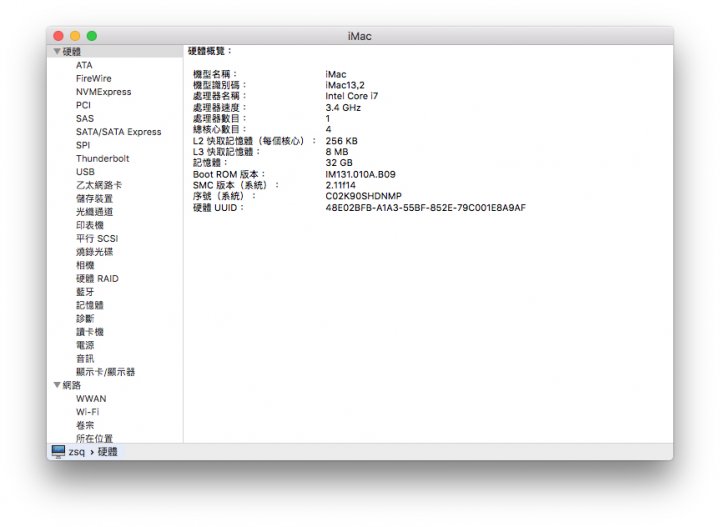This screenshot has height=527, width=720.
Task: Select PCI in the hardware list
Action: coord(83,105)
